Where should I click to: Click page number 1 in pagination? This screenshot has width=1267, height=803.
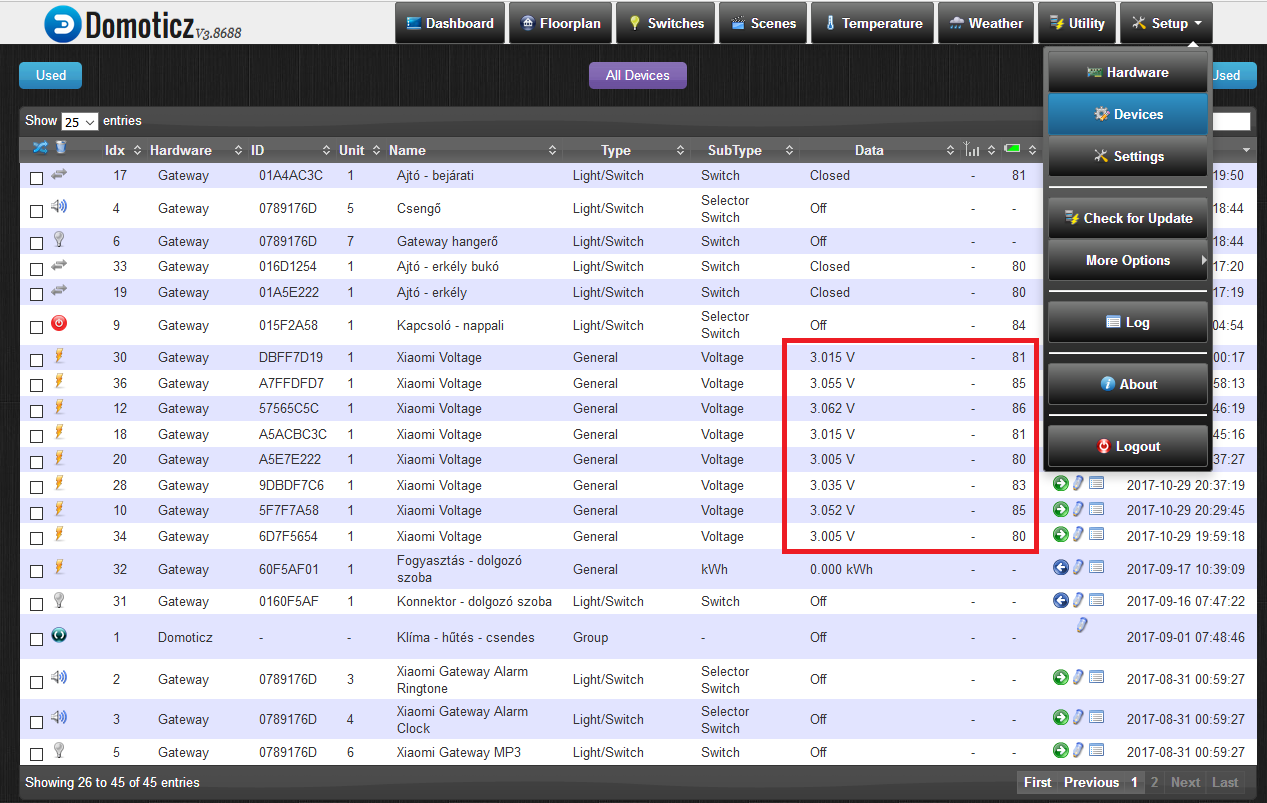(1134, 782)
